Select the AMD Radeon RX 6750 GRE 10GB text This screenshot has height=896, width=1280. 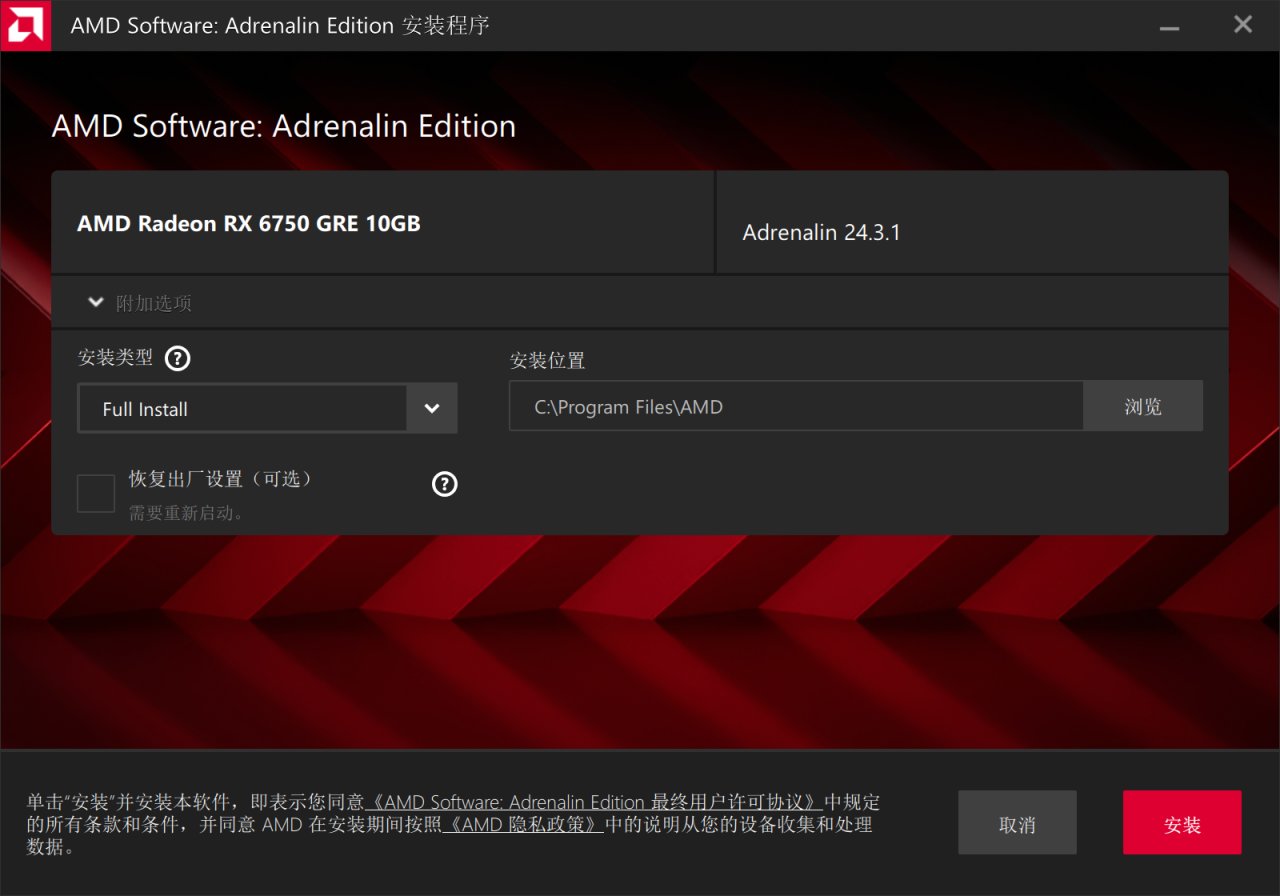tap(249, 223)
